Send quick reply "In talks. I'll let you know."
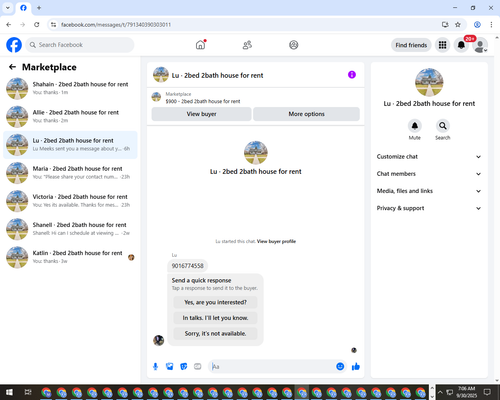 pos(215,318)
